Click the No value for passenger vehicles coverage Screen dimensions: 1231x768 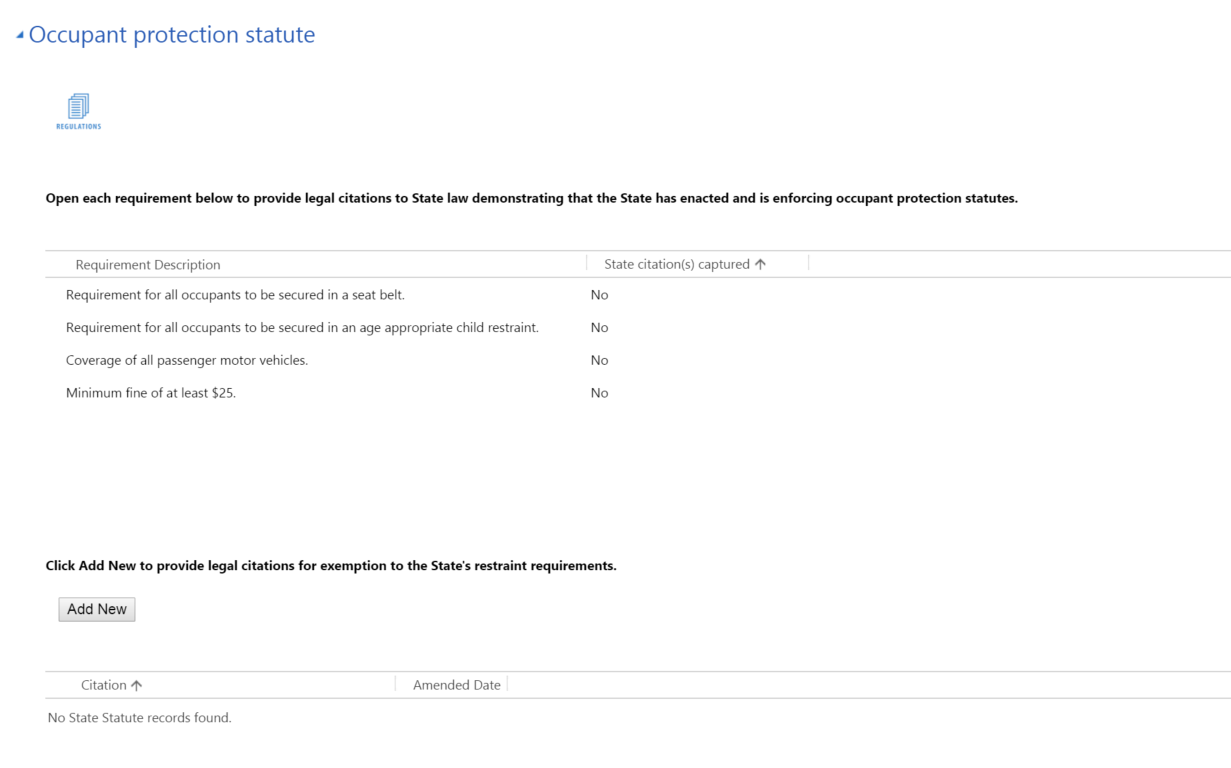pyautogui.click(x=599, y=360)
